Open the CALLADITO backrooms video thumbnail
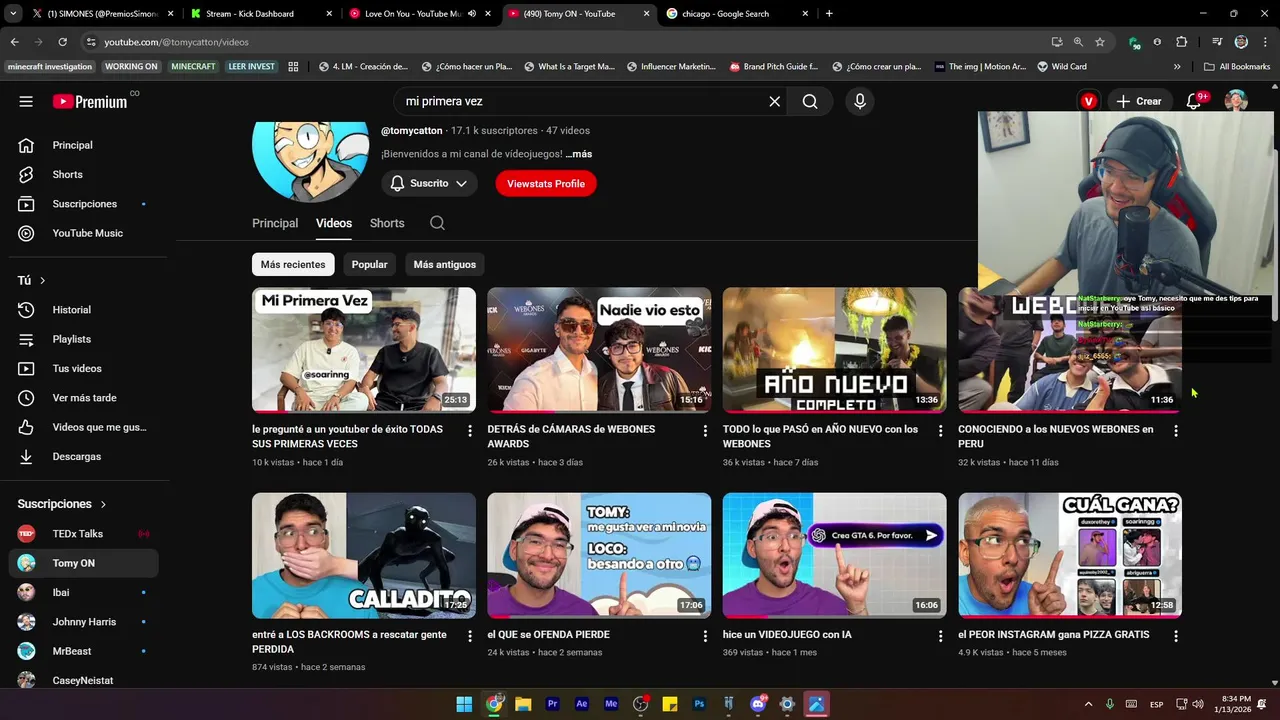The image size is (1280, 720). [364, 555]
